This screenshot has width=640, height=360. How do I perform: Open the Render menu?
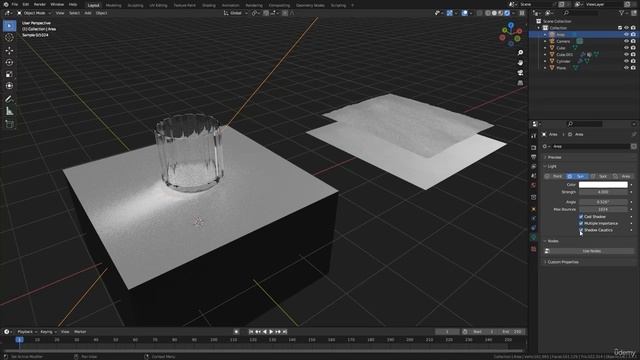coord(40,4)
